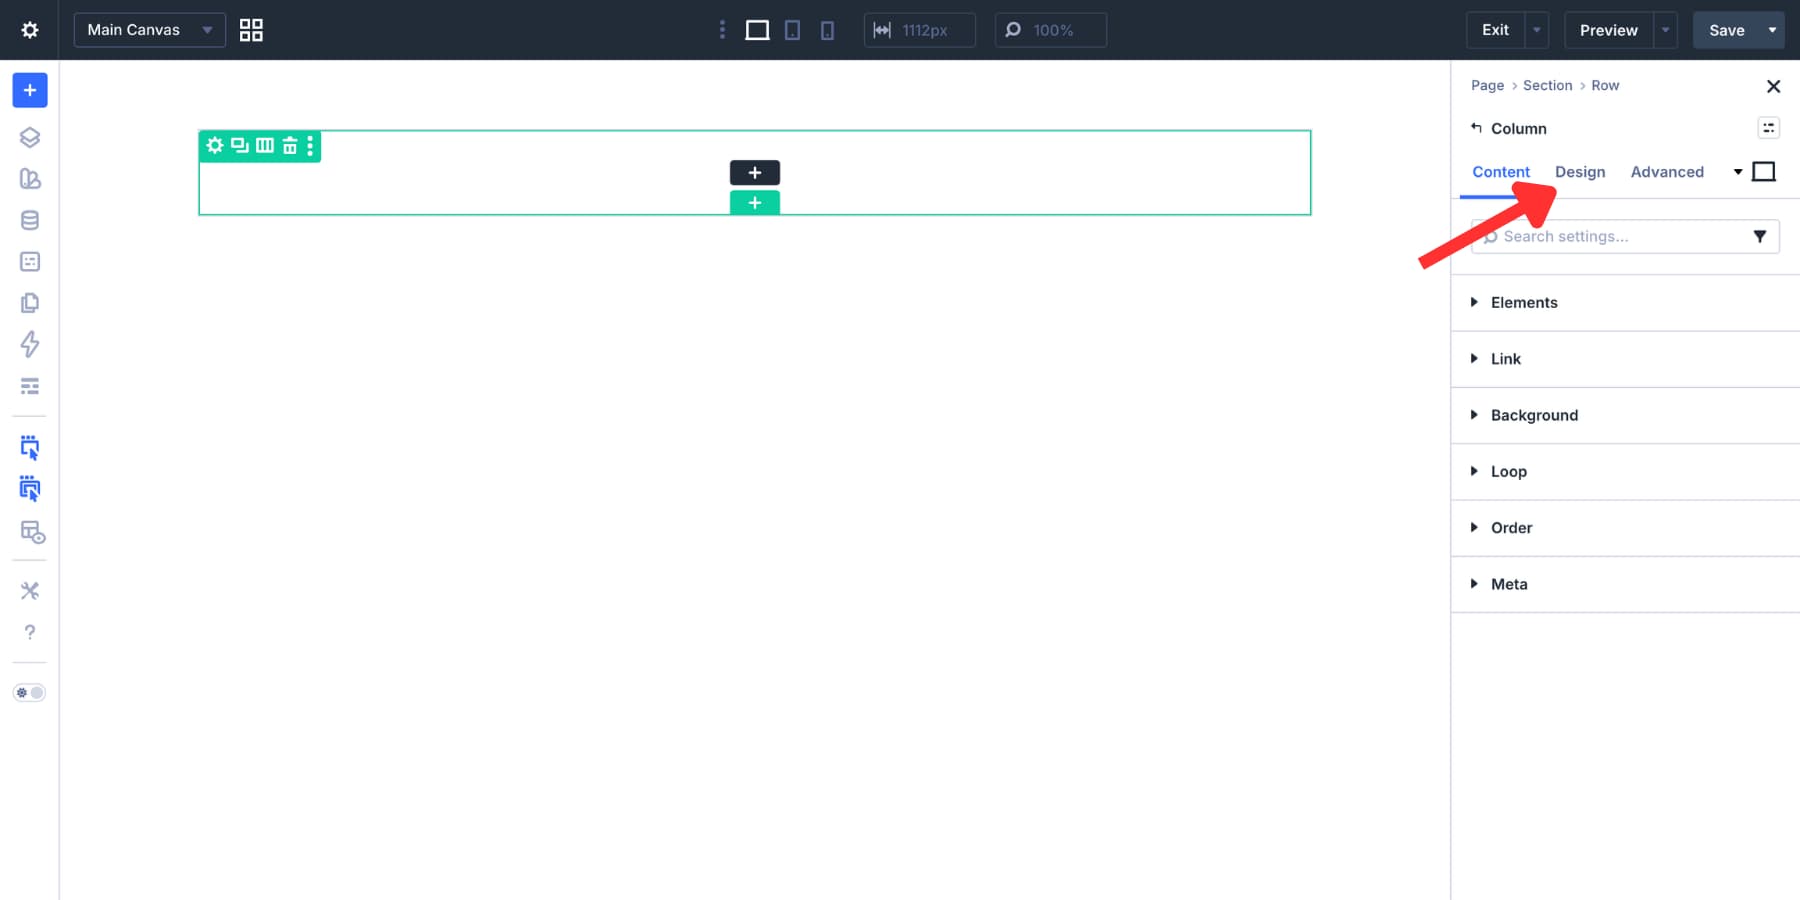
Task: Open the help question mark icon
Action: click(30, 632)
